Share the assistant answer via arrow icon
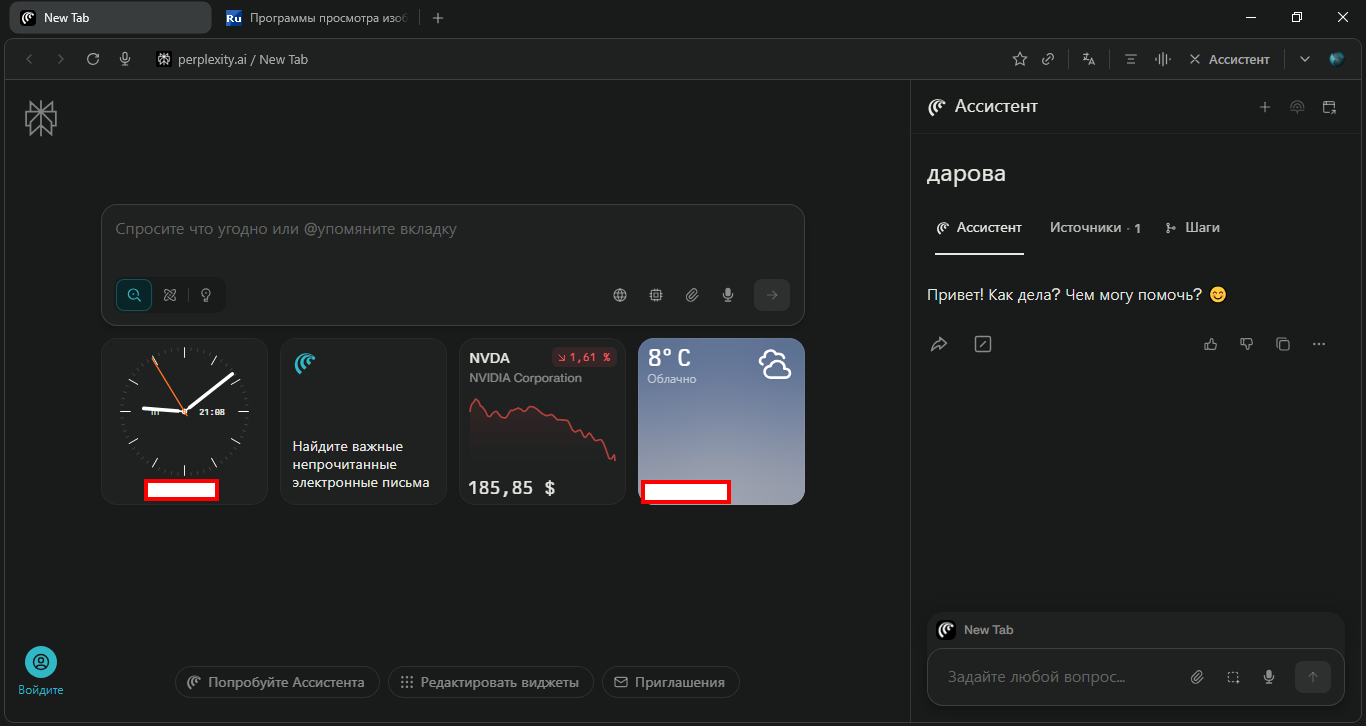This screenshot has height=726, width=1366. tap(939, 344)
